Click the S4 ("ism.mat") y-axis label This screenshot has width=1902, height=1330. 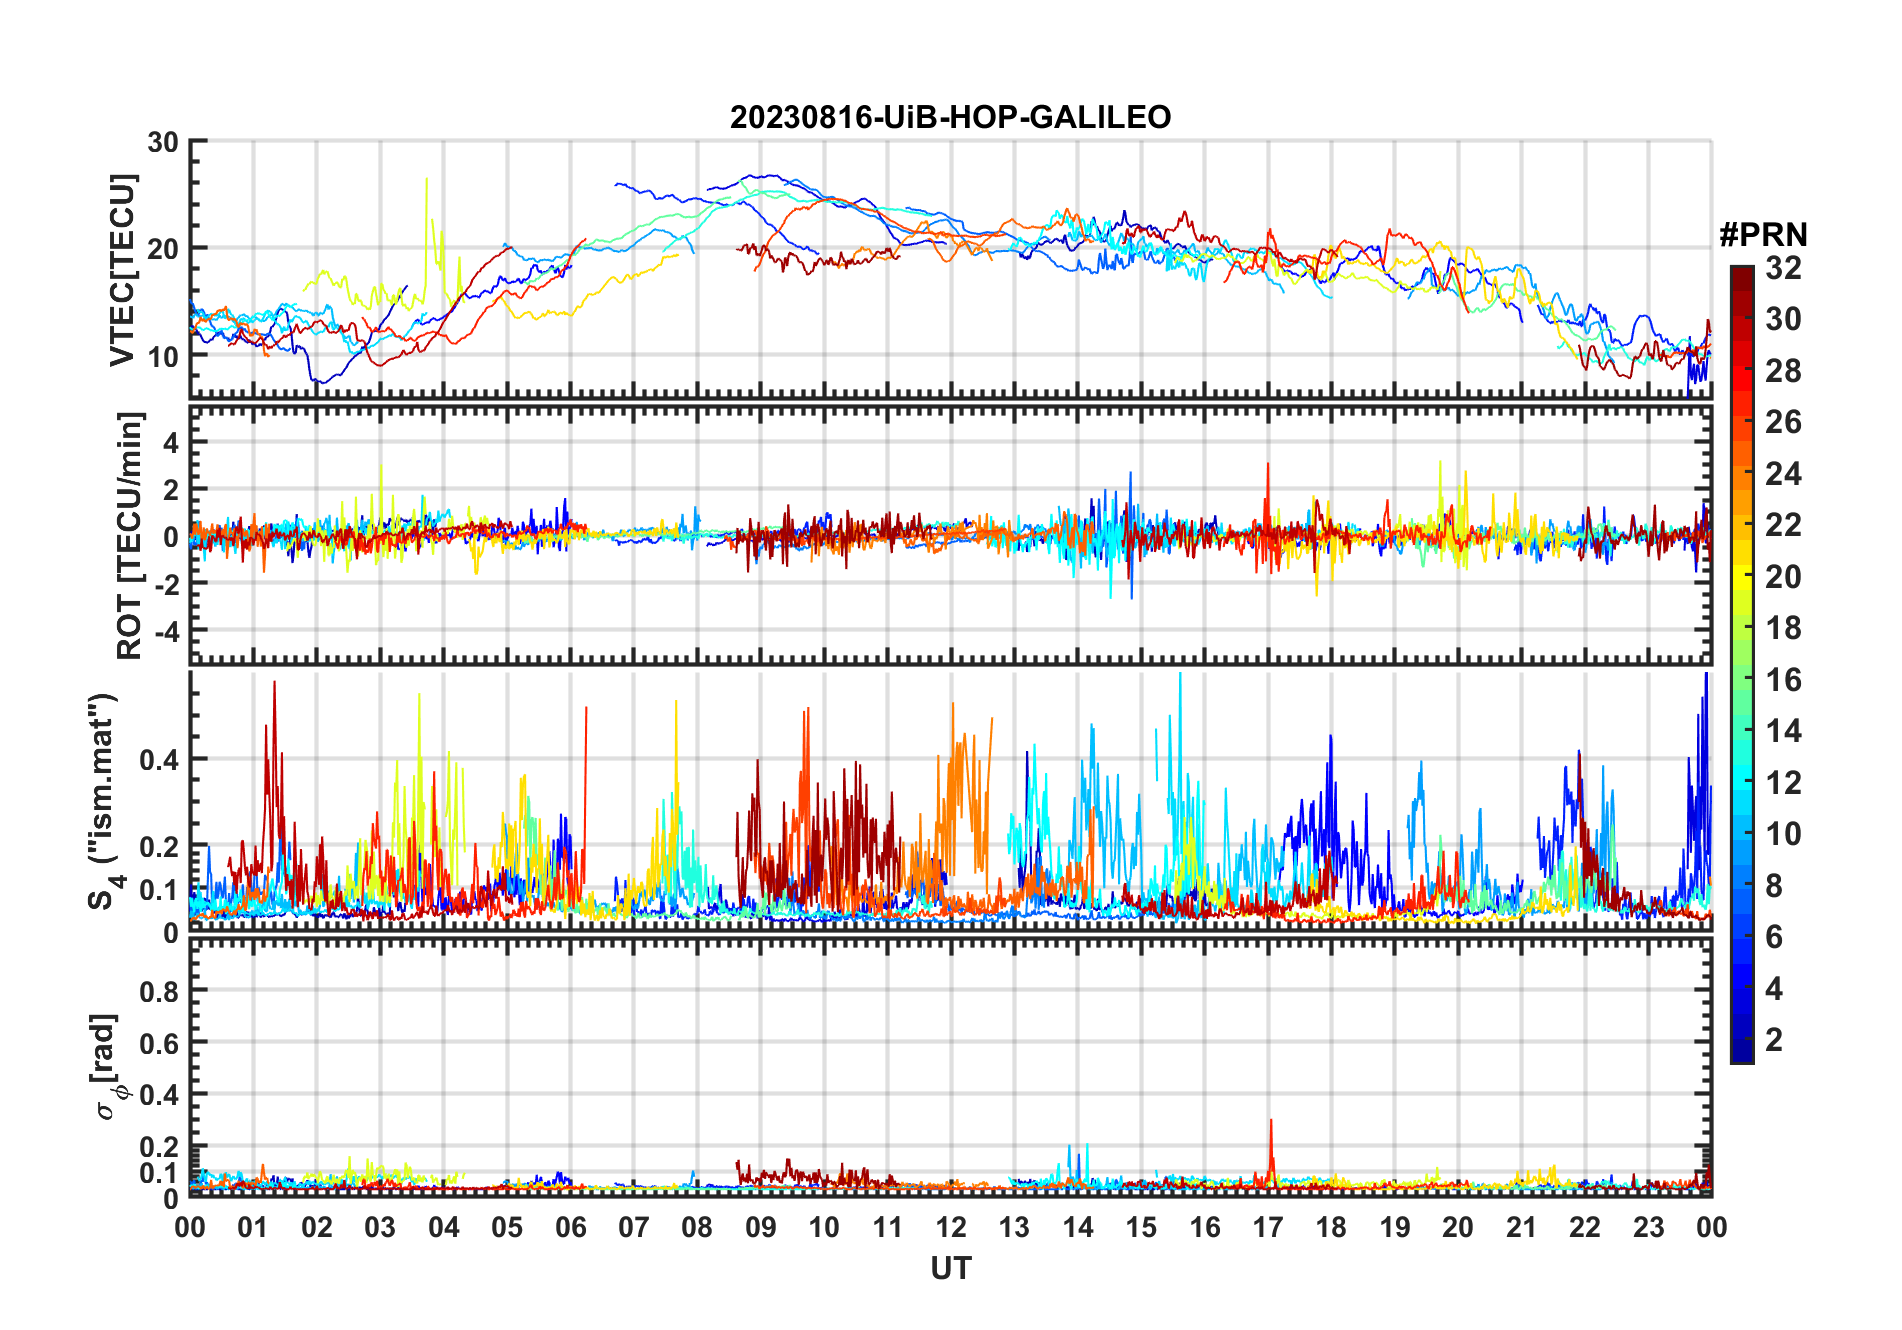pyautogui.click(x=104, y=802)
